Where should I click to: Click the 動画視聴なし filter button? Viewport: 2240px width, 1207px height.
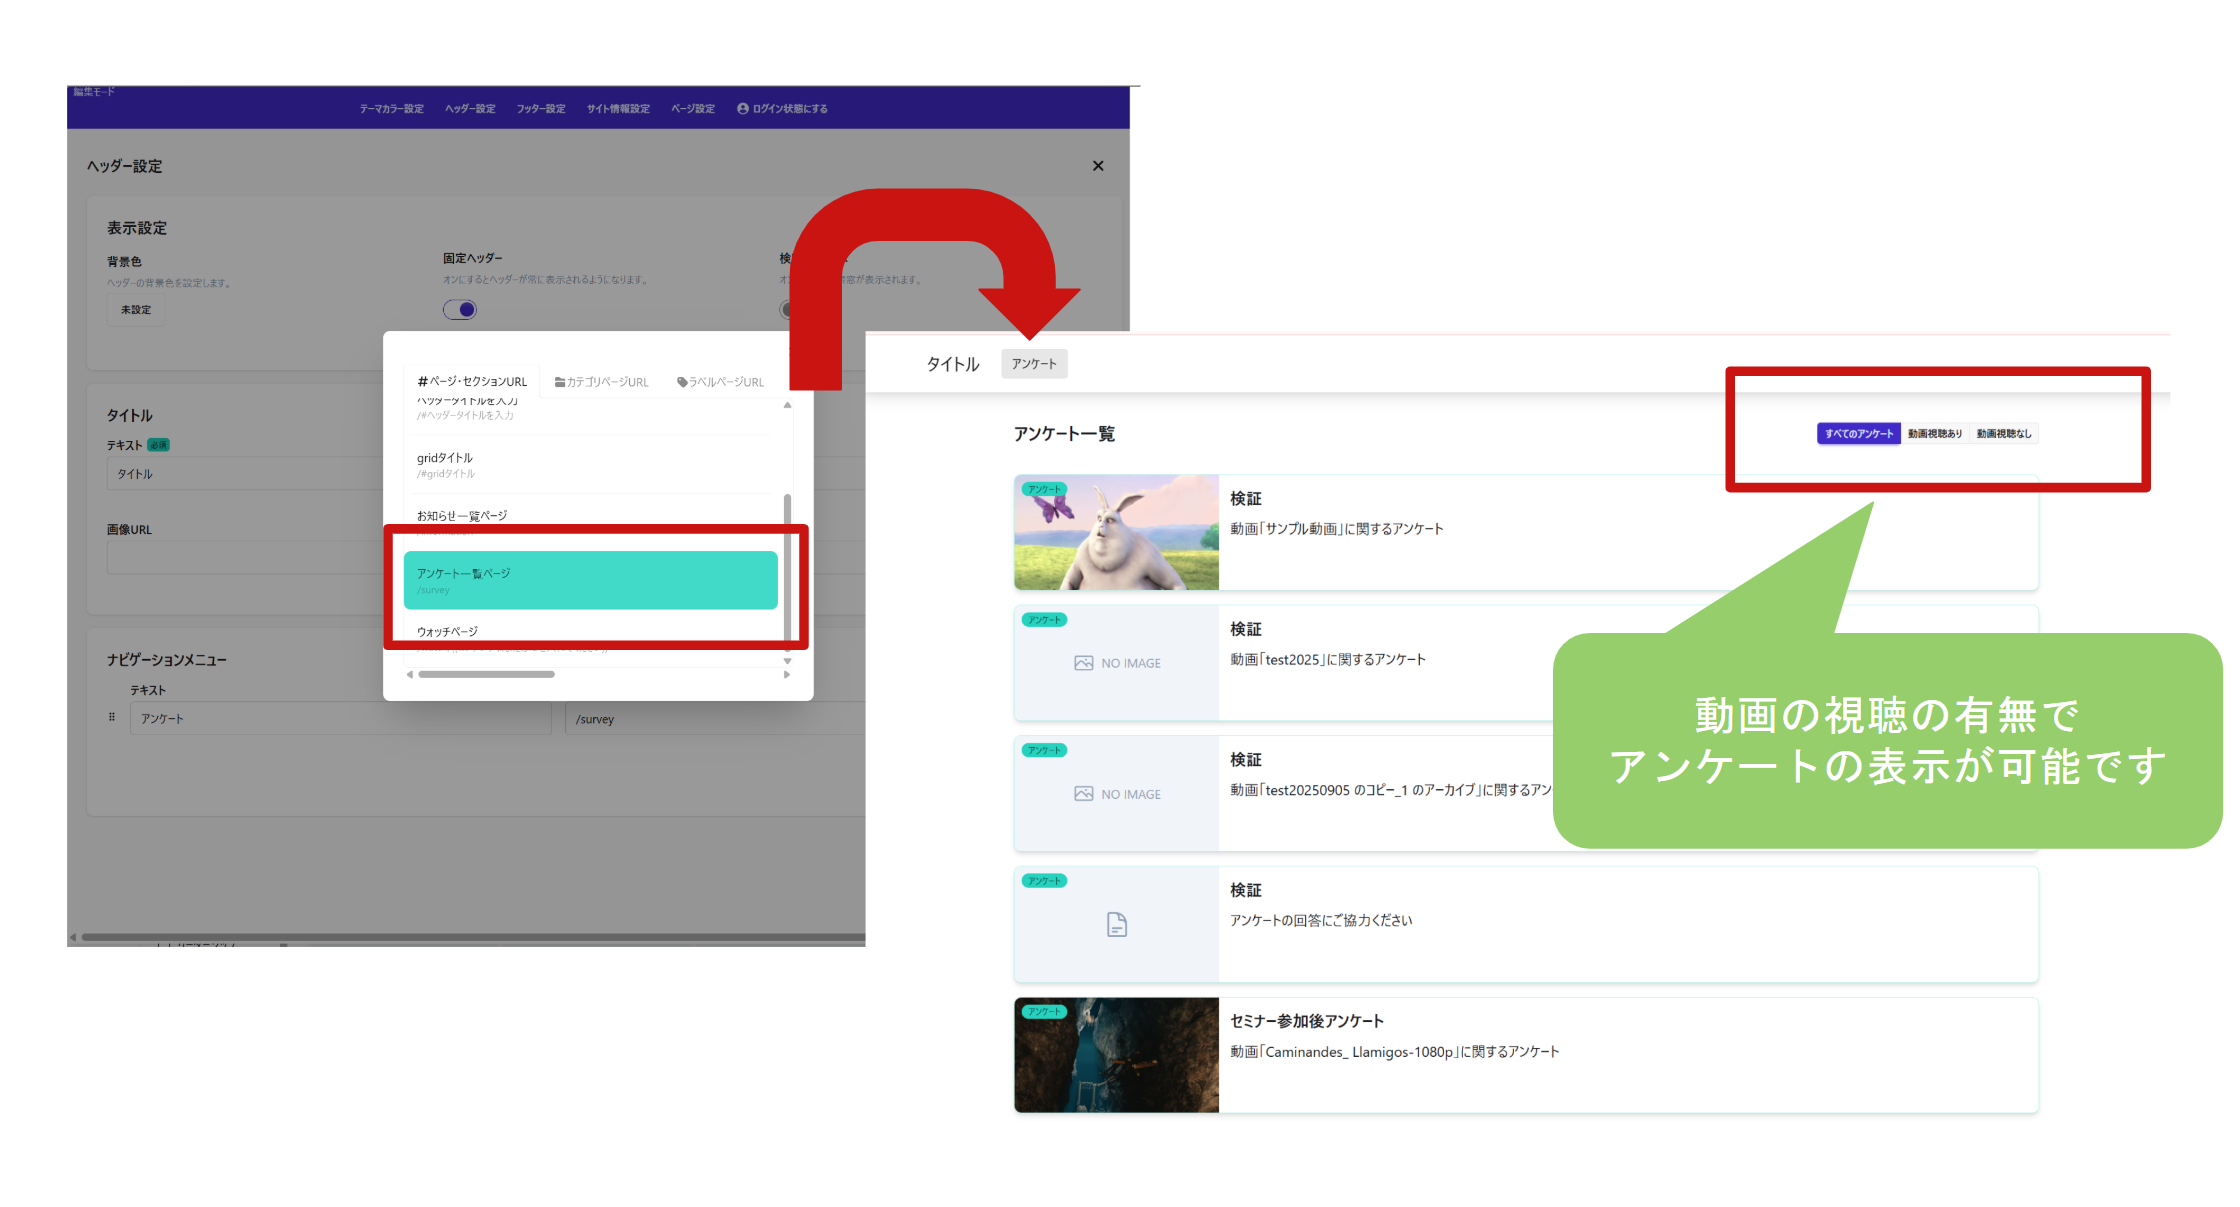pyautogui.click(x=2003, y=433)
